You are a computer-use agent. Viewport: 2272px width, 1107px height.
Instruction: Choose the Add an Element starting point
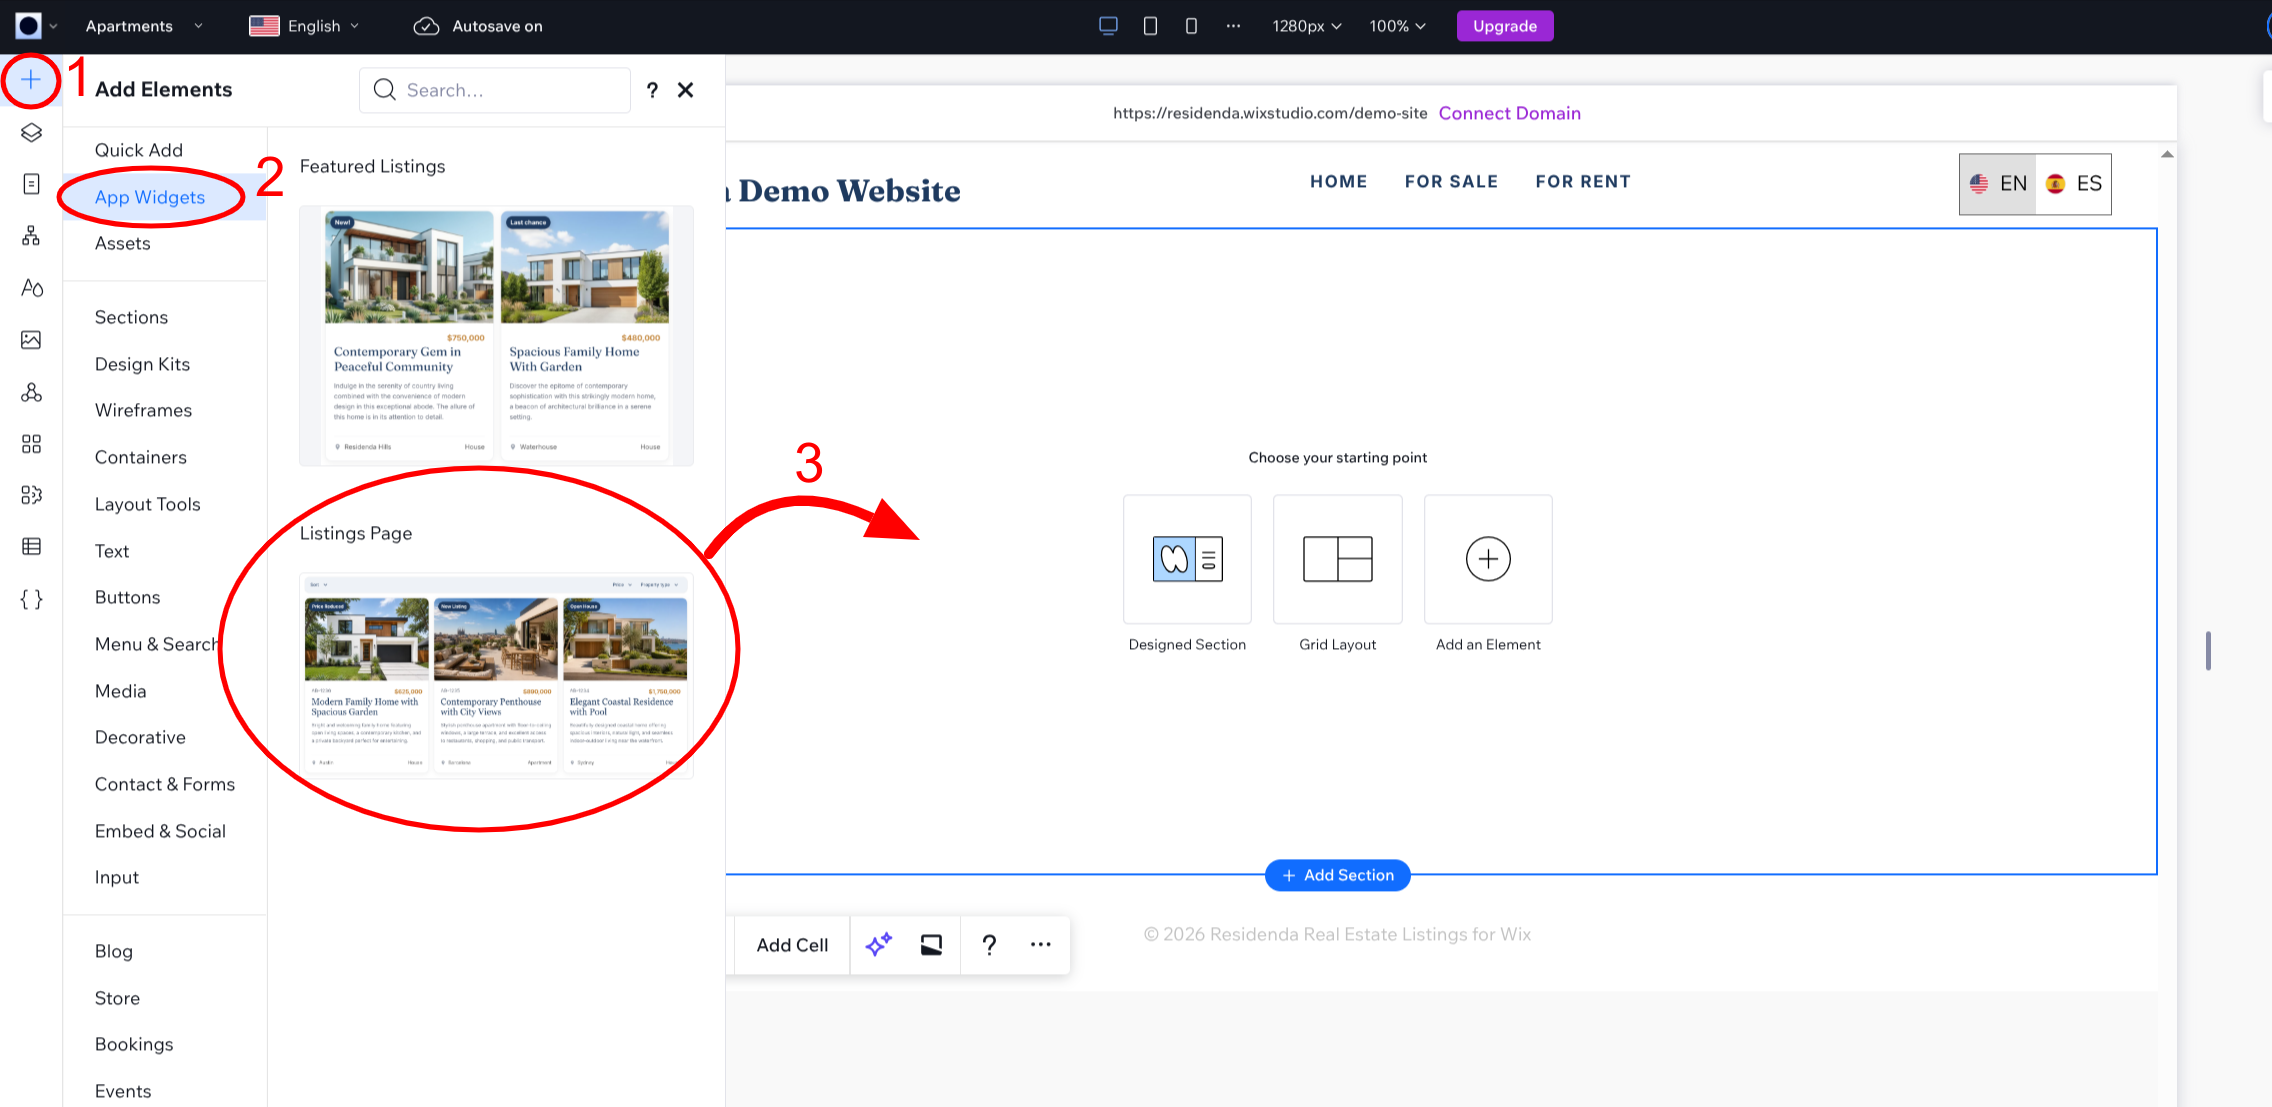pyautogui.click(x=1488, y=559)
